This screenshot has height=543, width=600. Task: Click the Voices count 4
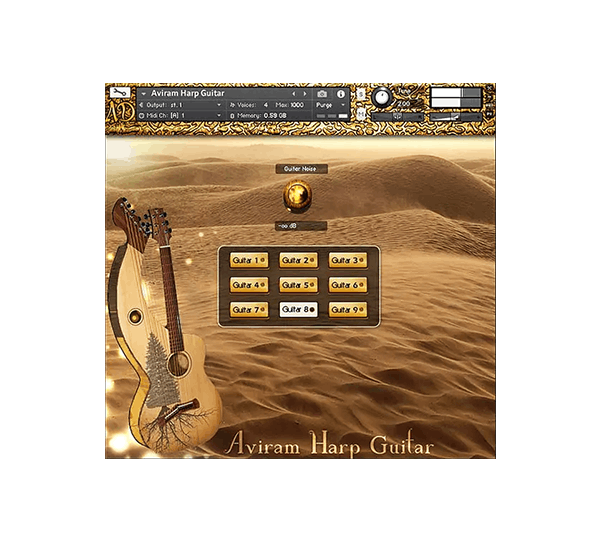pyautogui.click(x=266, y=105)
